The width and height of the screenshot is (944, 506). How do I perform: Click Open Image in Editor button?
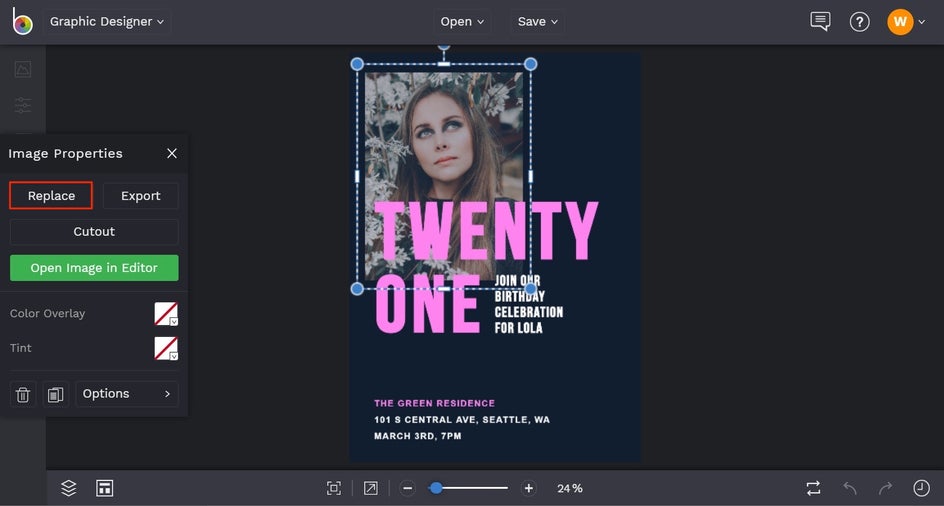click(94, 268)
